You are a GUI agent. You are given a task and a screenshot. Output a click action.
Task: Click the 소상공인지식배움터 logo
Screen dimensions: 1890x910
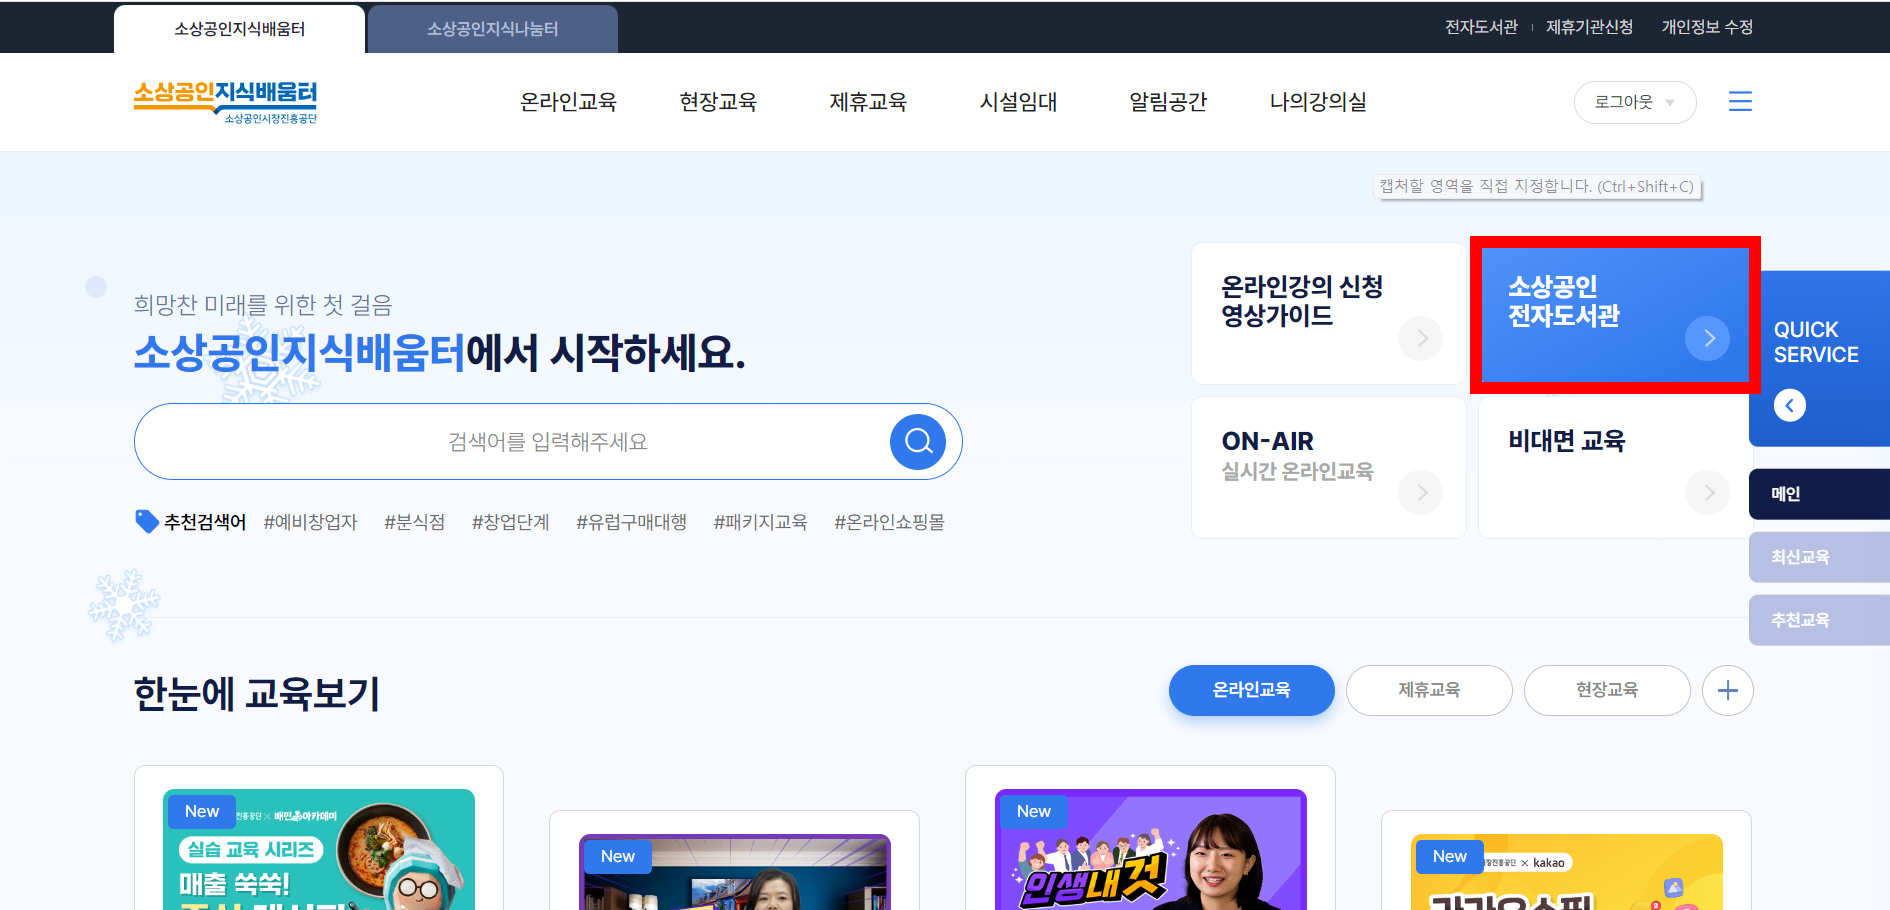pyautogui.click(x=227, y=100)
